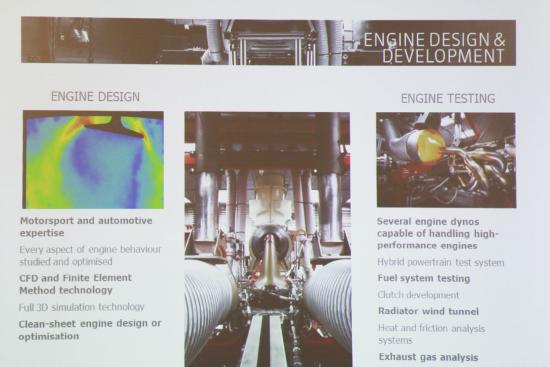550x367 pixels.
Task: Click Radiator wind tunnel item
Action: click(x=428, y=311)
